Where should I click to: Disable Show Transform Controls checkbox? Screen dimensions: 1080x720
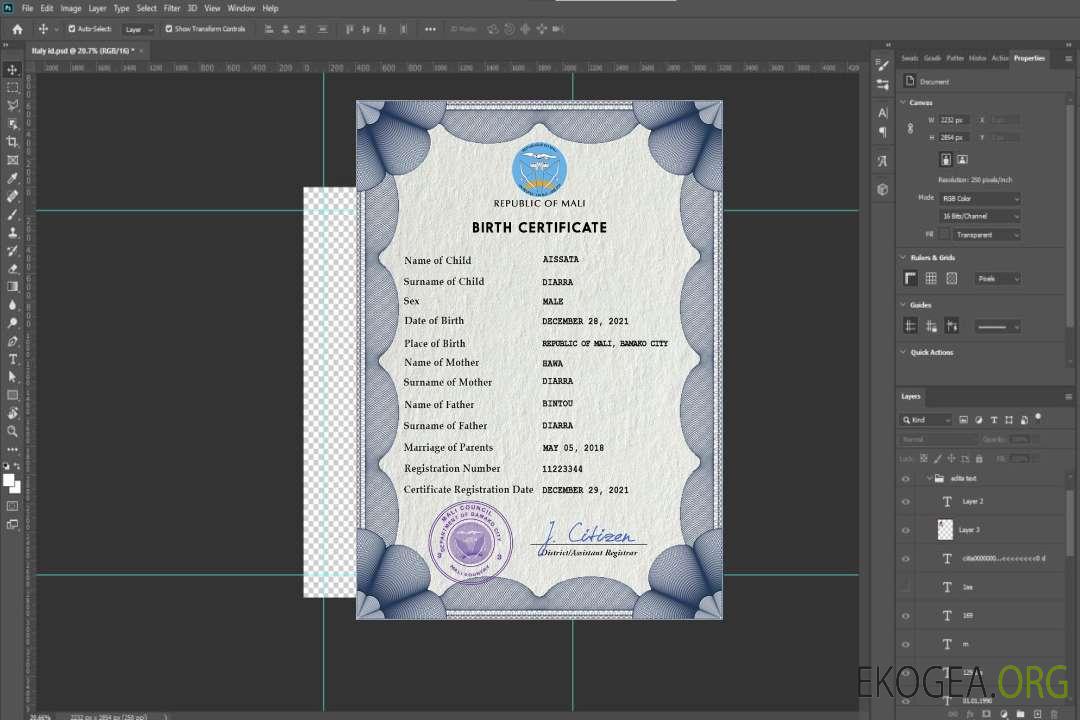click(168, 29)
